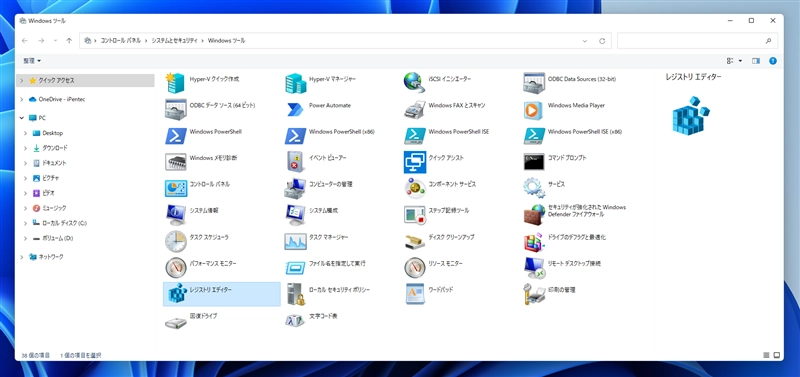The width and height of the screenshot is (800, 377).
Task: Click the コマンド プロンプト icon
Action: pyautogui.click(x=534, y=162)
